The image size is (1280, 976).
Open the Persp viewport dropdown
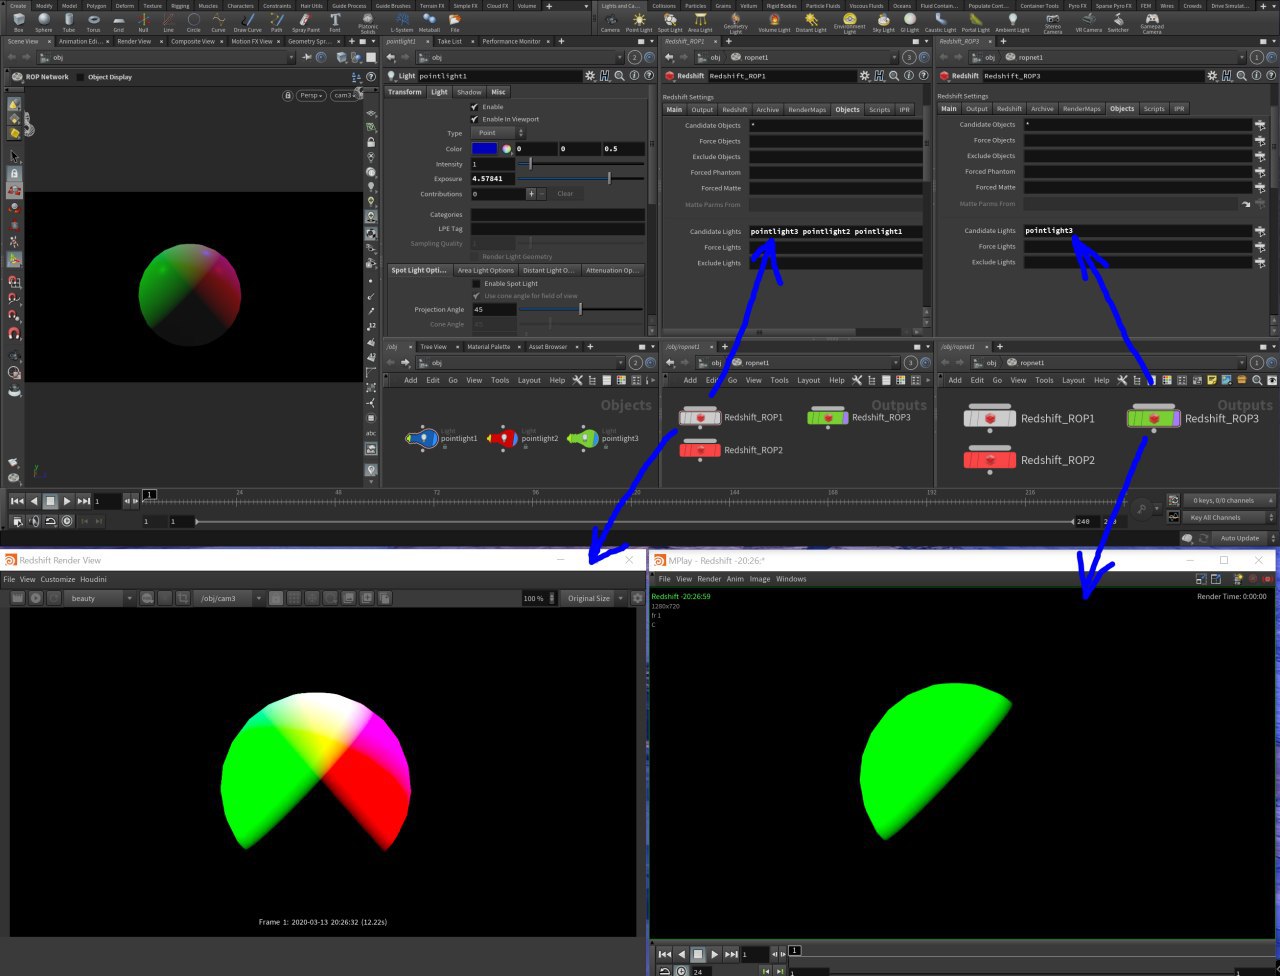coord(312,95)
